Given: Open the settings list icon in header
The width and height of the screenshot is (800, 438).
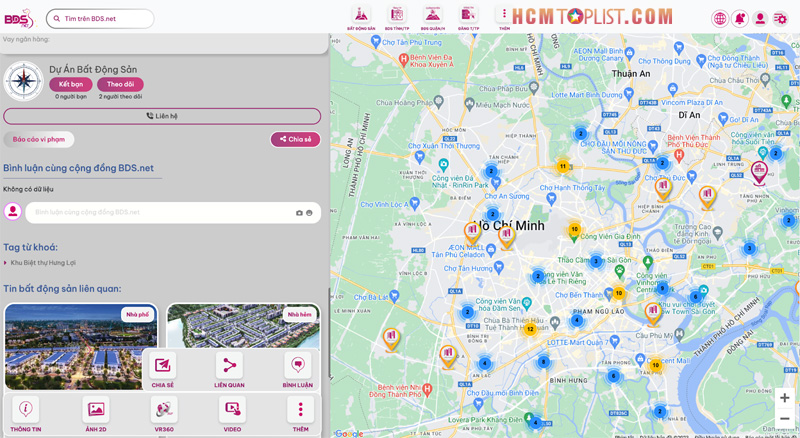Looking at the screenshot, I should (781, 19).
